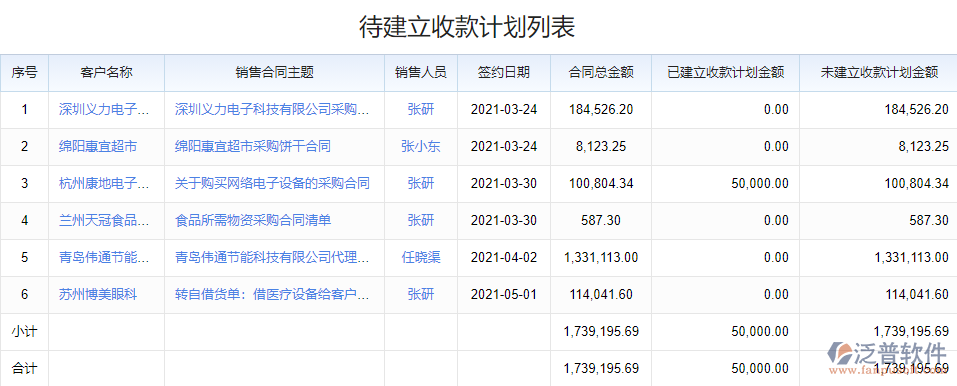Click salesperson 张小东
Image resolution: width=957 pixels, height=386 pixels.
point(421,147)
